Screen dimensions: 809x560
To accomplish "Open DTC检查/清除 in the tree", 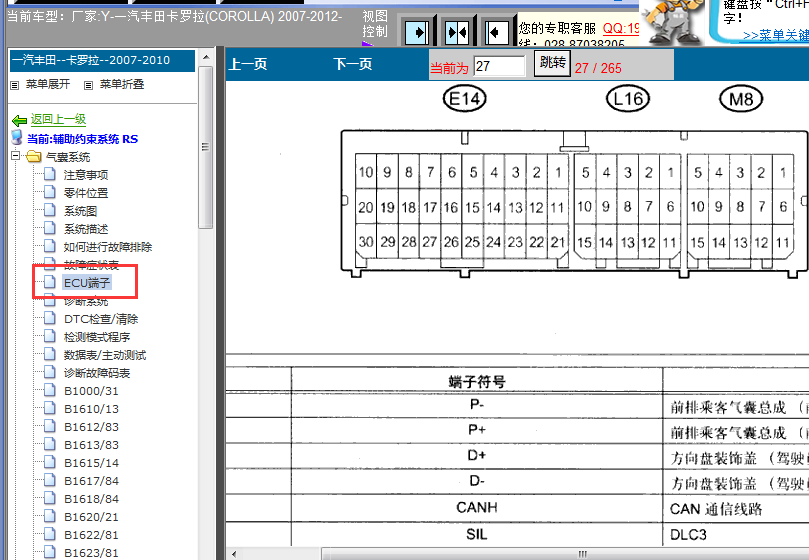I will click(x=100, y=319).
